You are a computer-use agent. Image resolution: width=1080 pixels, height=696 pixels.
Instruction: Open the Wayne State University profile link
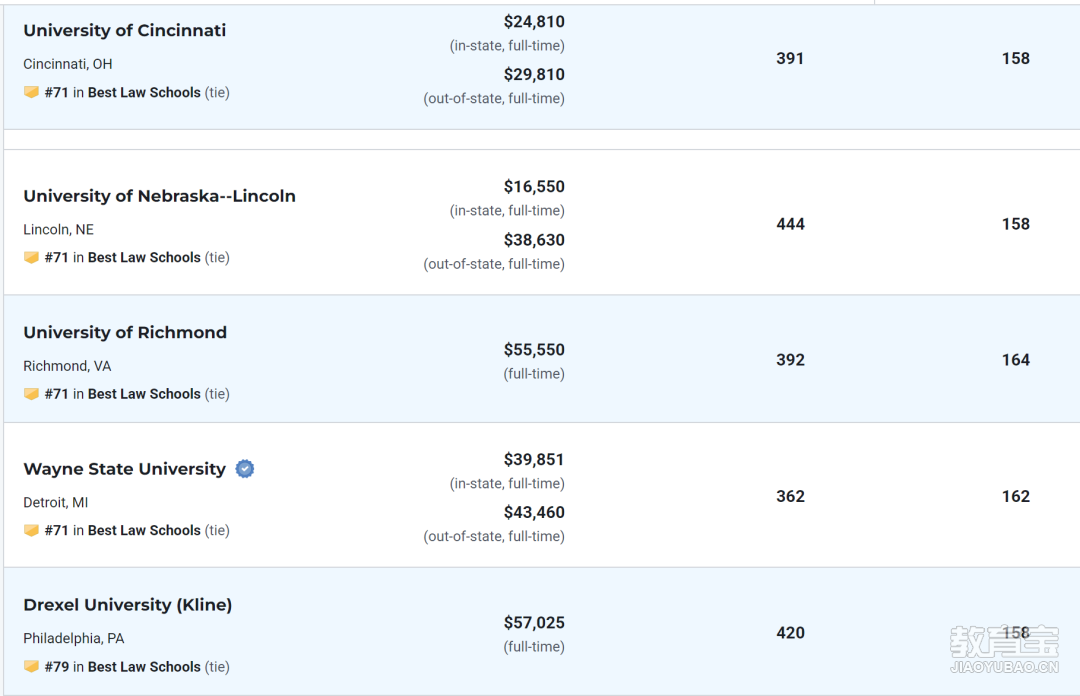tap(125, 469)
